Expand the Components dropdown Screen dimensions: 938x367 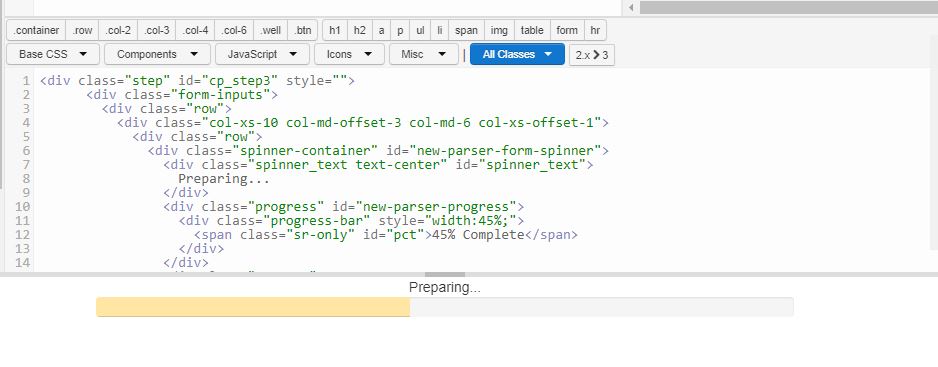(x=157, y=54)
